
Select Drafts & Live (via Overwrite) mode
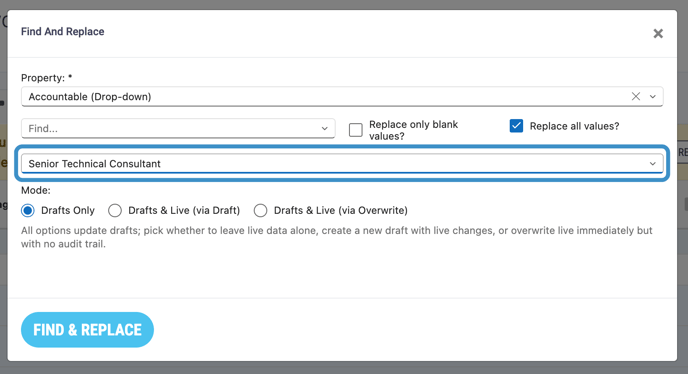point(260,211)
